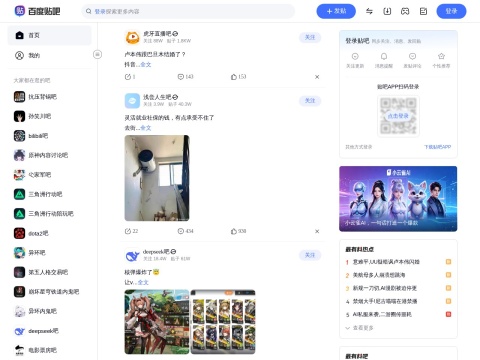The height and width of the screenshot is (360, 480).
Task: Click the swap arrows icon in header
Action: coord(369,11)
